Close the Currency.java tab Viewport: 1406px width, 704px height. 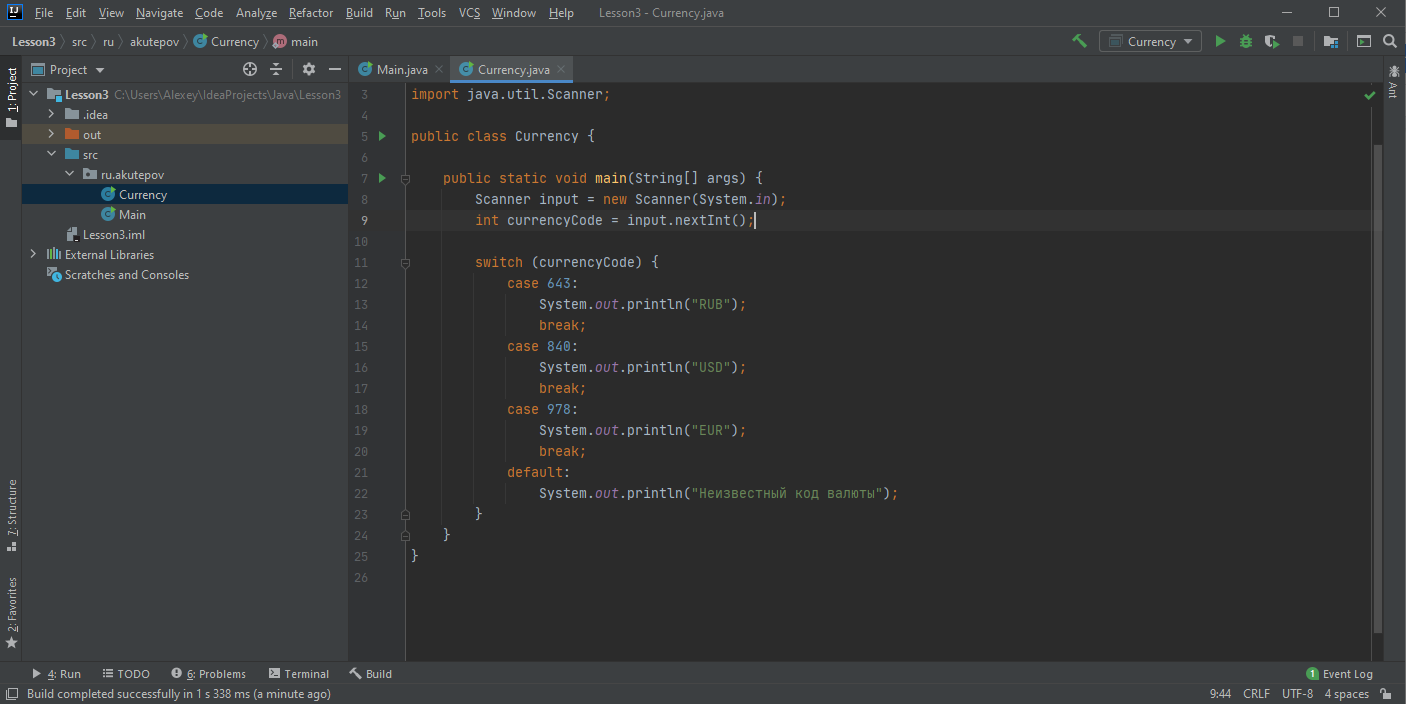562,69
